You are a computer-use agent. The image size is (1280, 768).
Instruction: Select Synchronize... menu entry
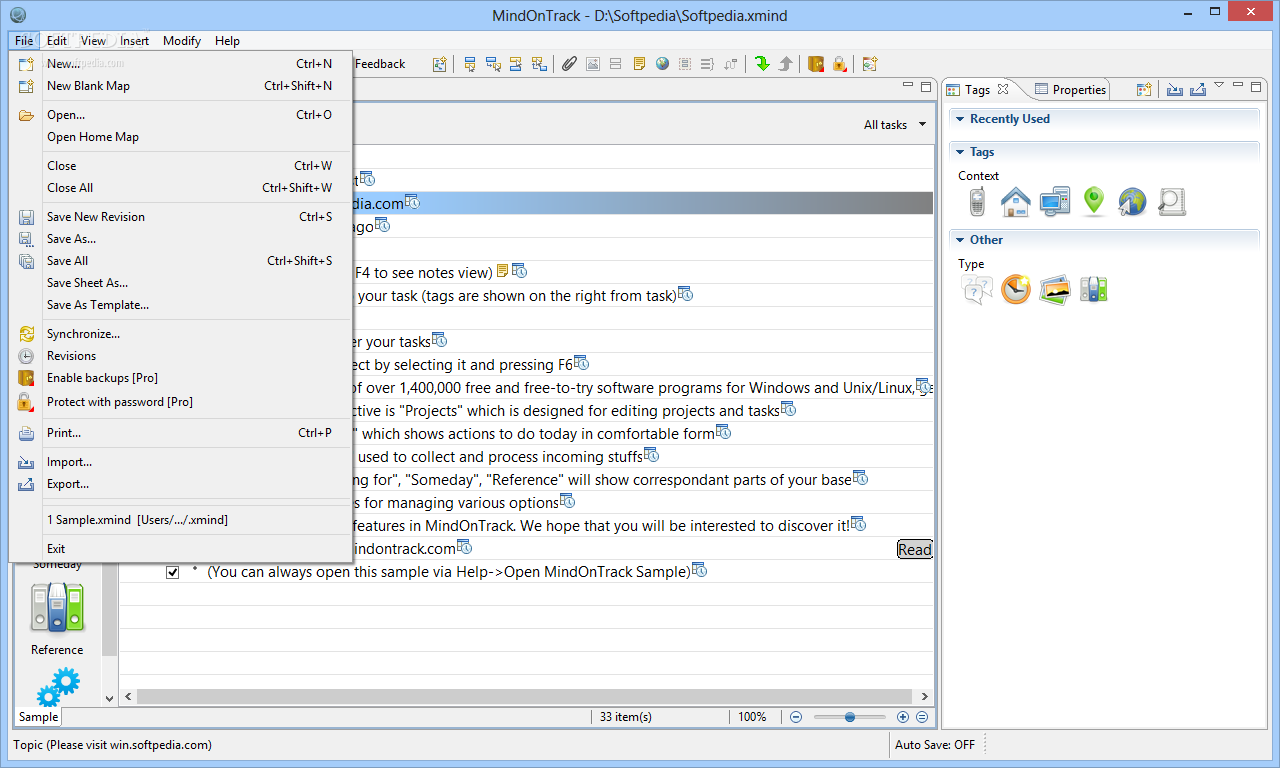pyautogui.click(x=181, y=334)
